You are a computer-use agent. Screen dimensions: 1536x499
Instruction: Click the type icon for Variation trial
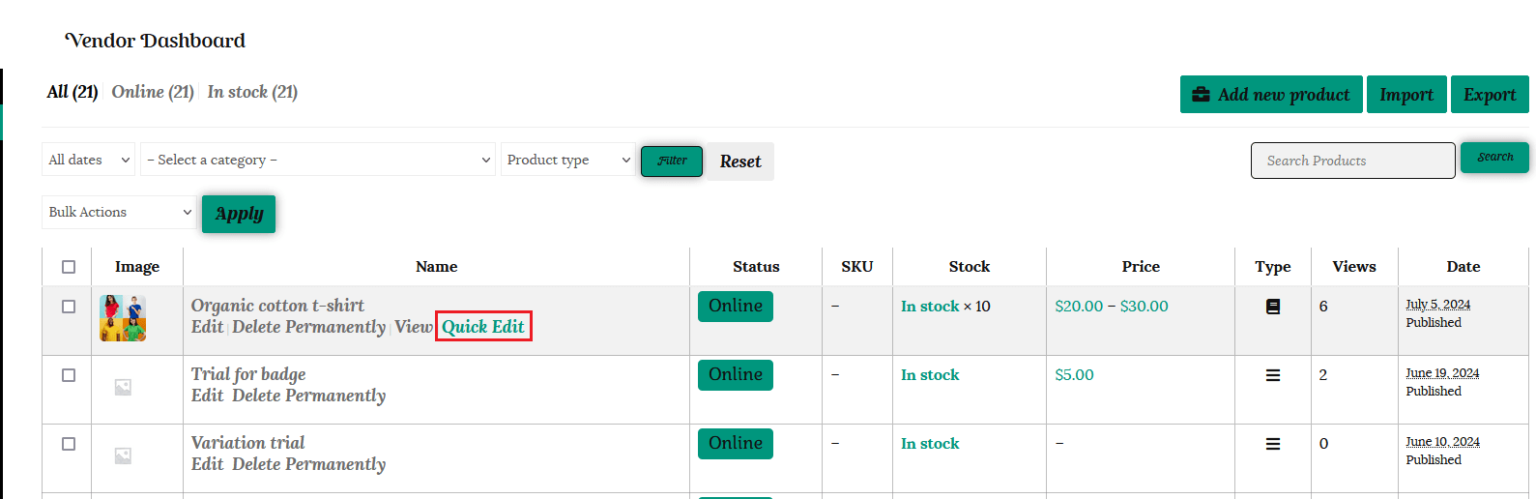(1272, 444)
